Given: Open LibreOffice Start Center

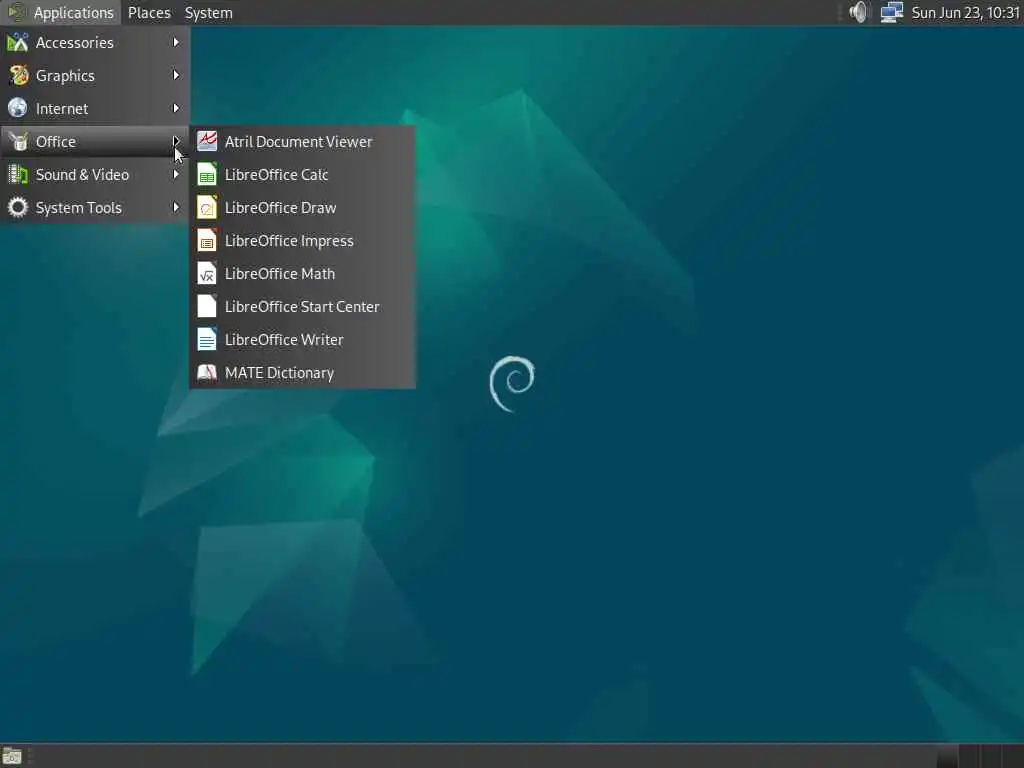Looking at the screenshot, I should [302, 307].
